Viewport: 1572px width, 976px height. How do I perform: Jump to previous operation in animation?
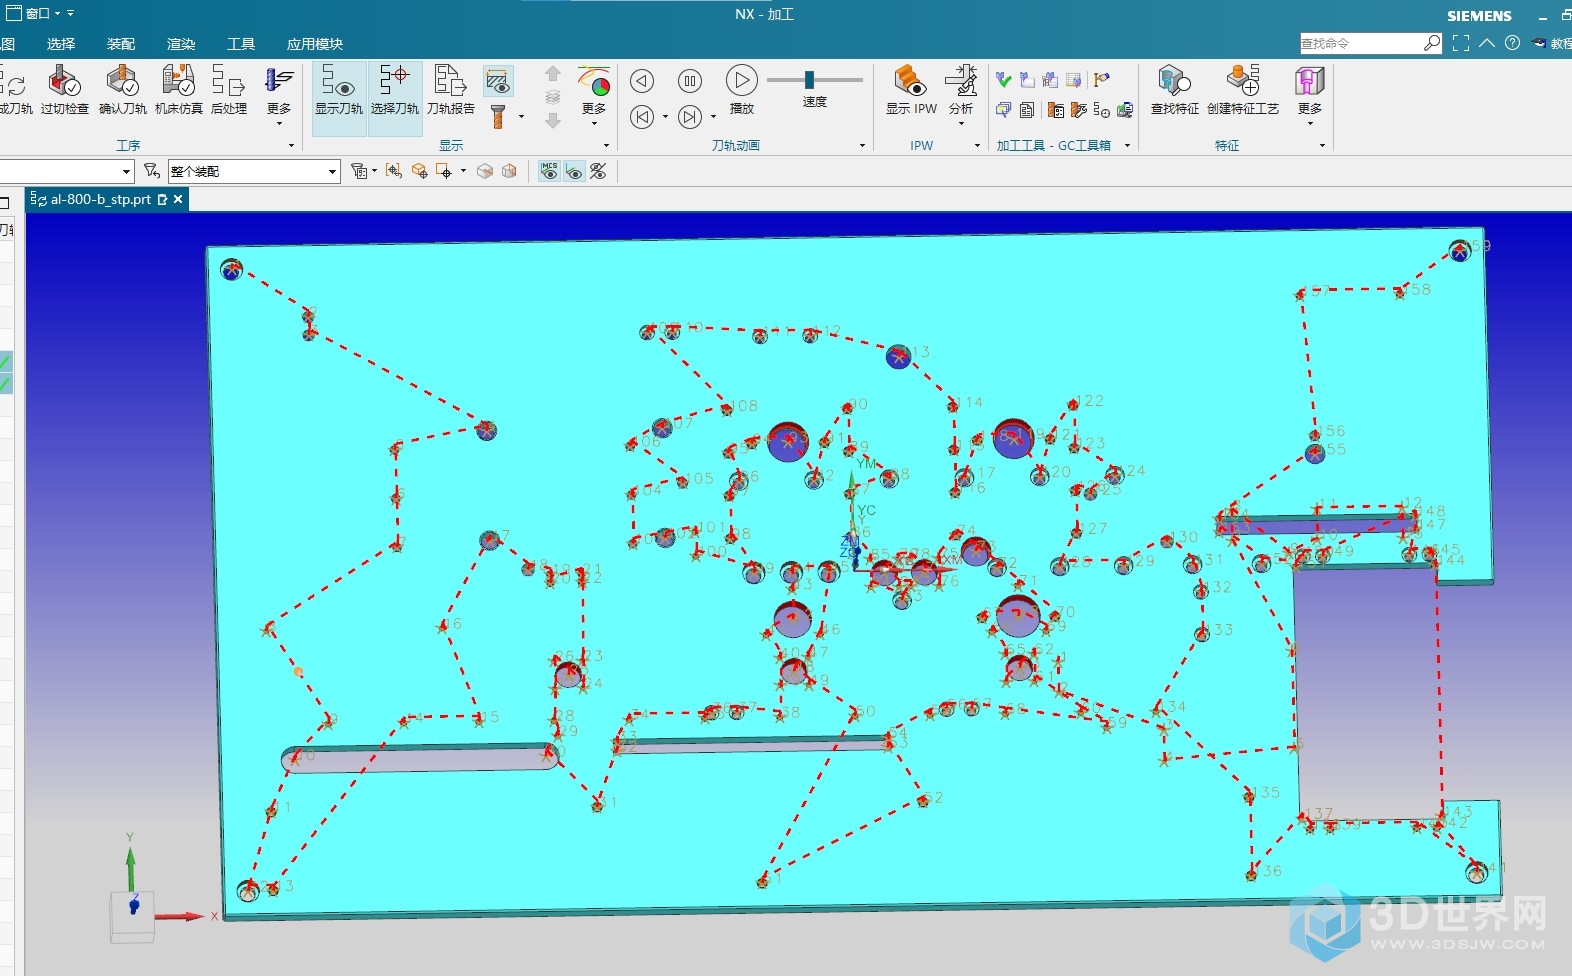pos(642,117)
